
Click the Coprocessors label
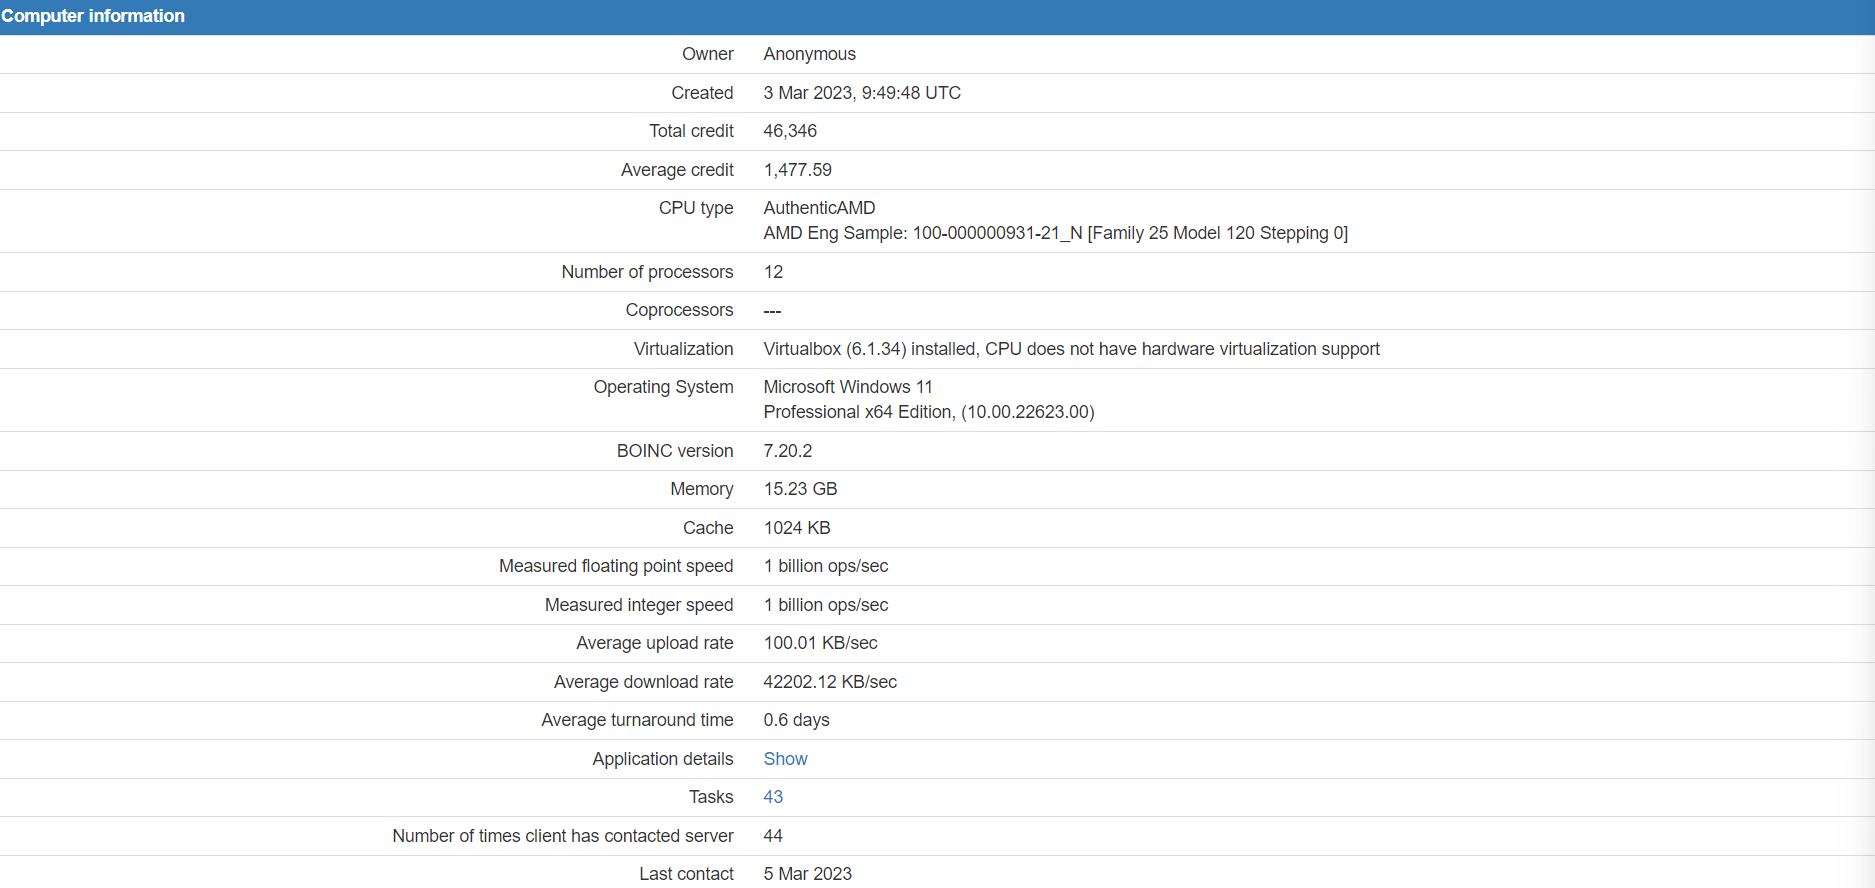pos(679,310)
